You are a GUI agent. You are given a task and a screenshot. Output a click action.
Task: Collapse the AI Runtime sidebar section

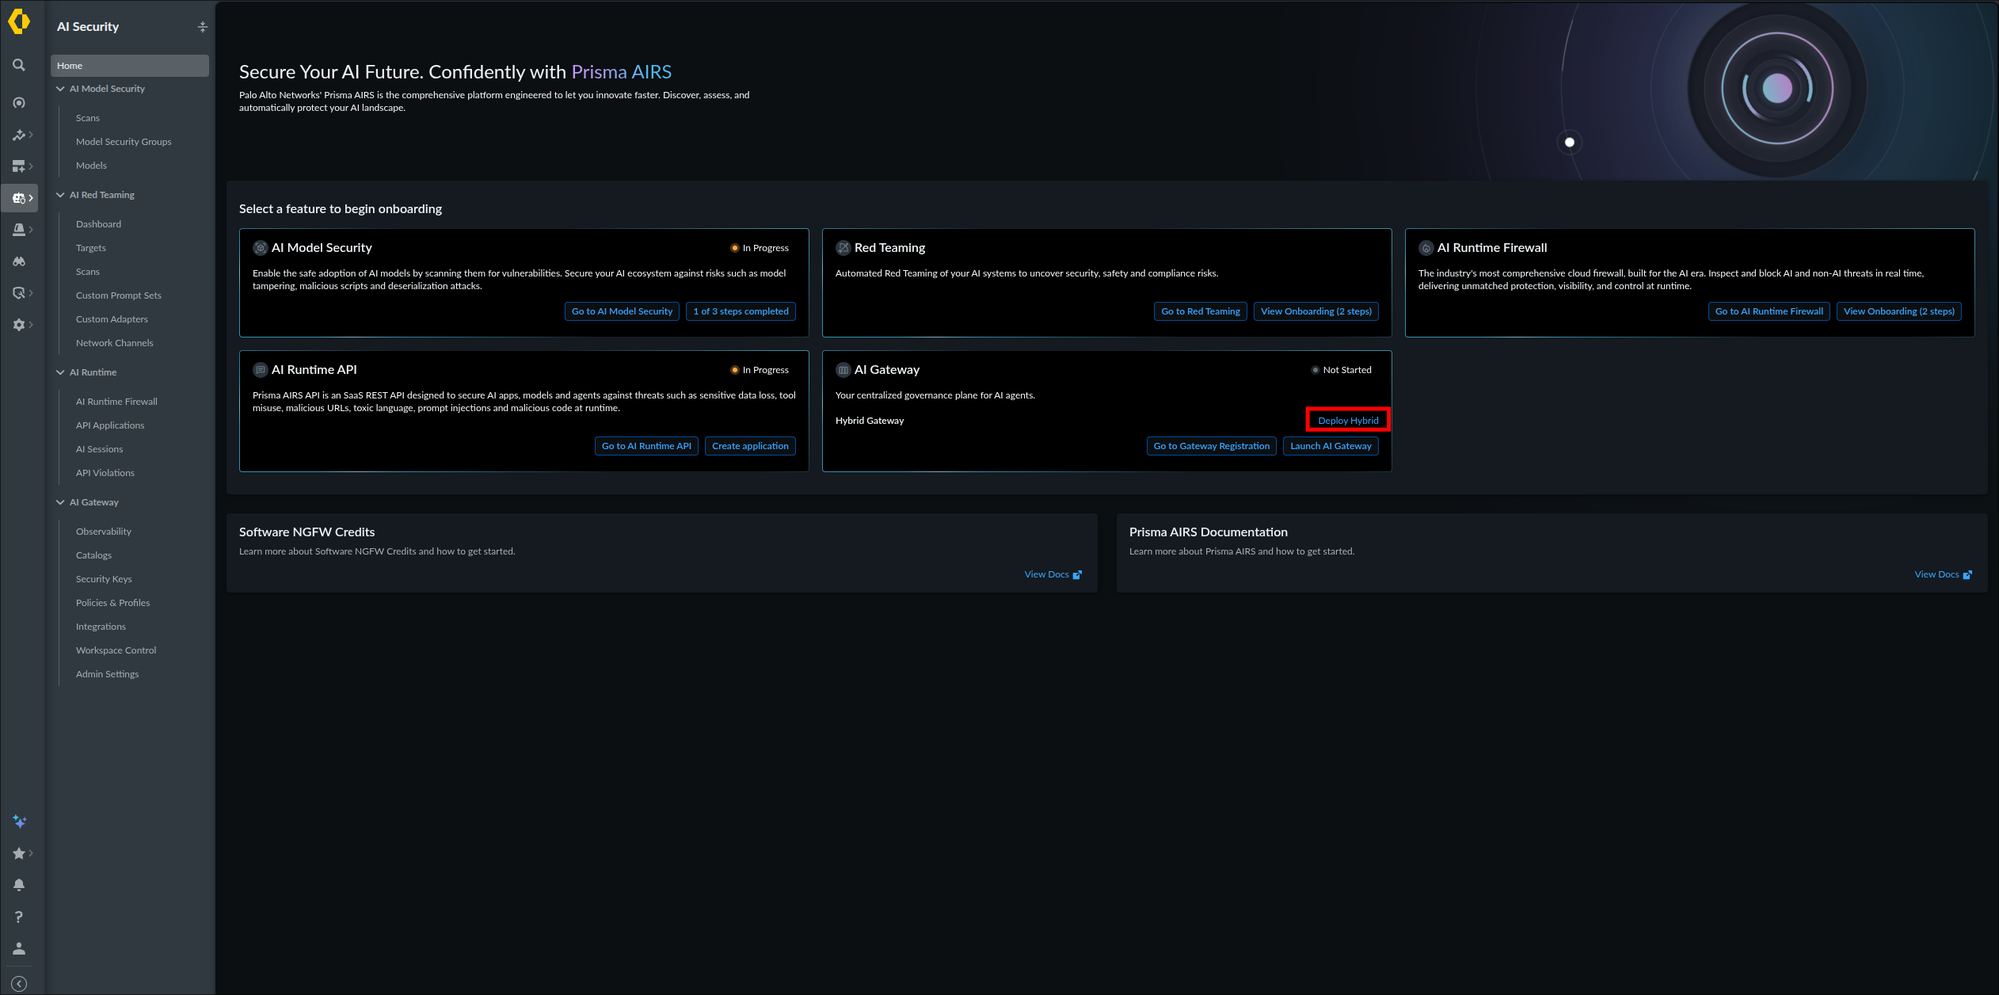click(x=61, y=372)
